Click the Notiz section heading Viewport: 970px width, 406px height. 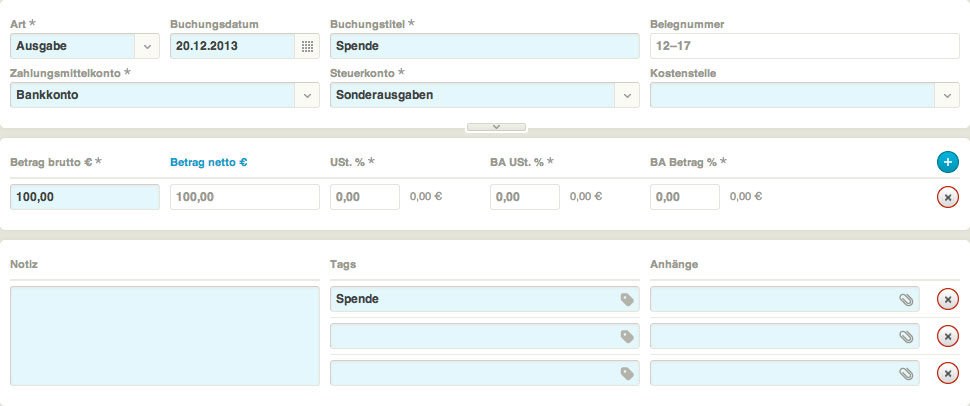point(24,264)
